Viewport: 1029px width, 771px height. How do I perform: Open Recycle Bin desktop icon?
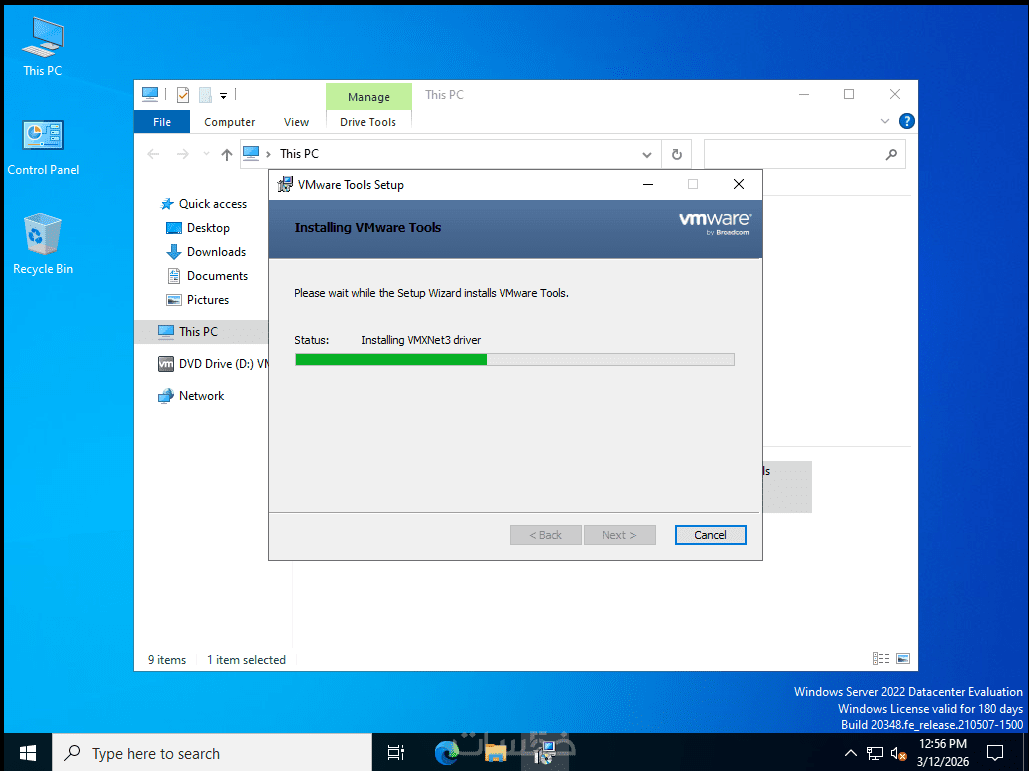pos(43,244)
